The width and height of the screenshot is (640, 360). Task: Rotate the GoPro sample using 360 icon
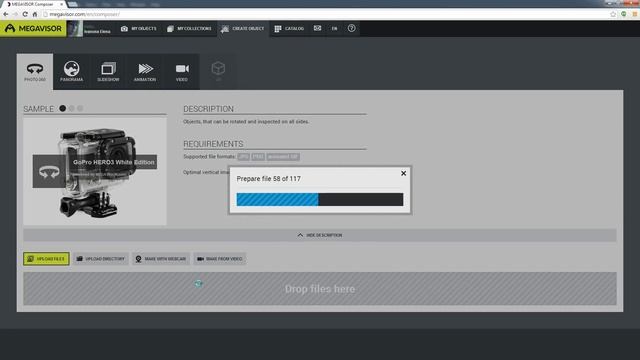tap(49, 171)
